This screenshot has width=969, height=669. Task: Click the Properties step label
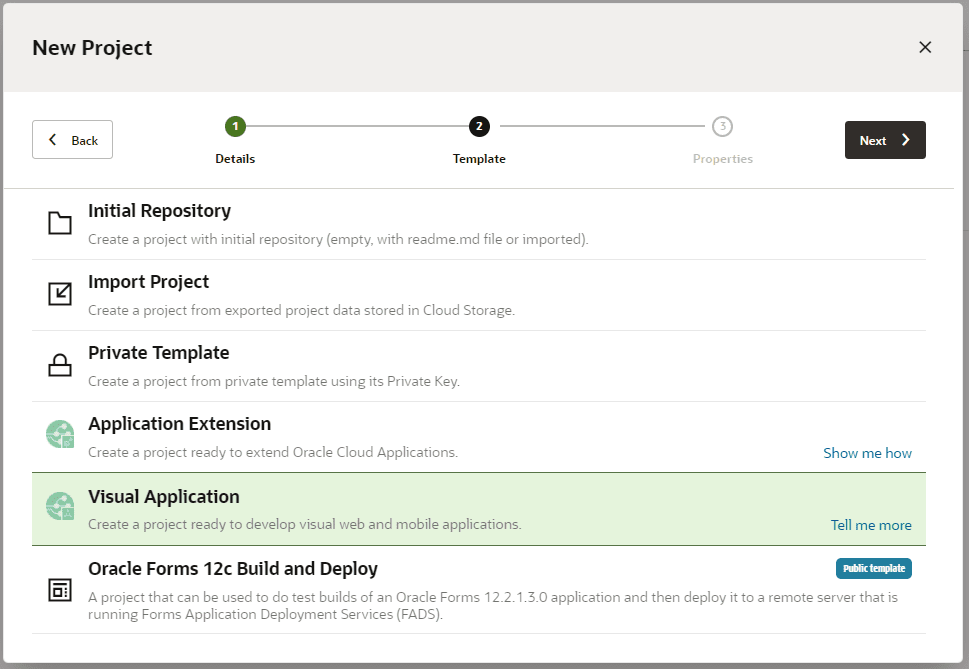tap(722, 159)
